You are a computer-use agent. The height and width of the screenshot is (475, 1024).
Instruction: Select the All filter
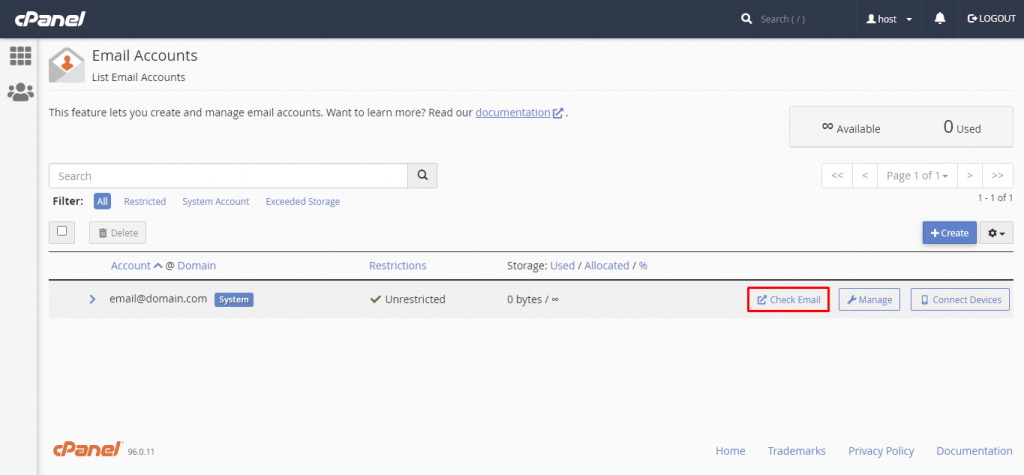point(103,201)
